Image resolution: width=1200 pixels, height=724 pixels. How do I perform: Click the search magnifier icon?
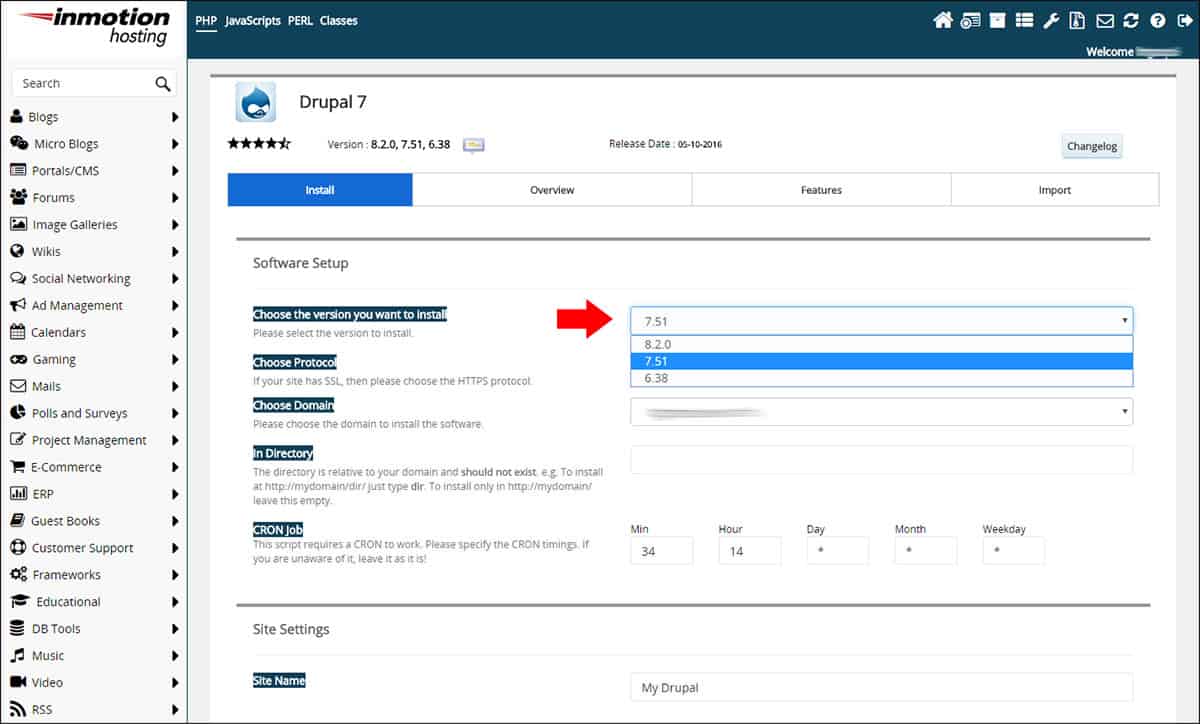click(163, 84)
